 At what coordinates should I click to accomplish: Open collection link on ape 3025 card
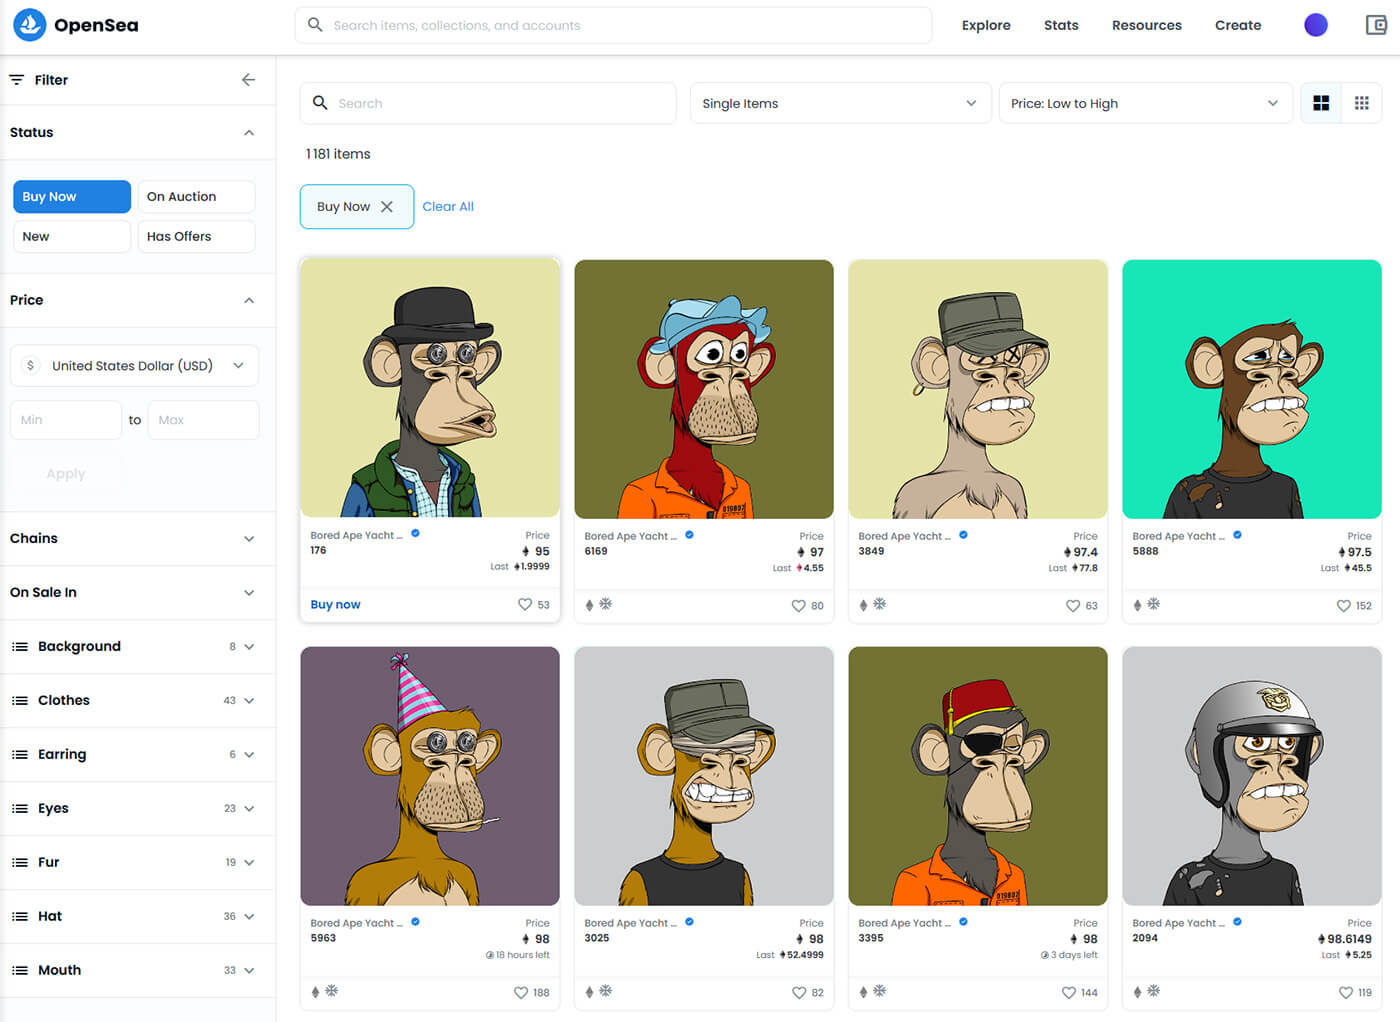[x=630, y=923]
